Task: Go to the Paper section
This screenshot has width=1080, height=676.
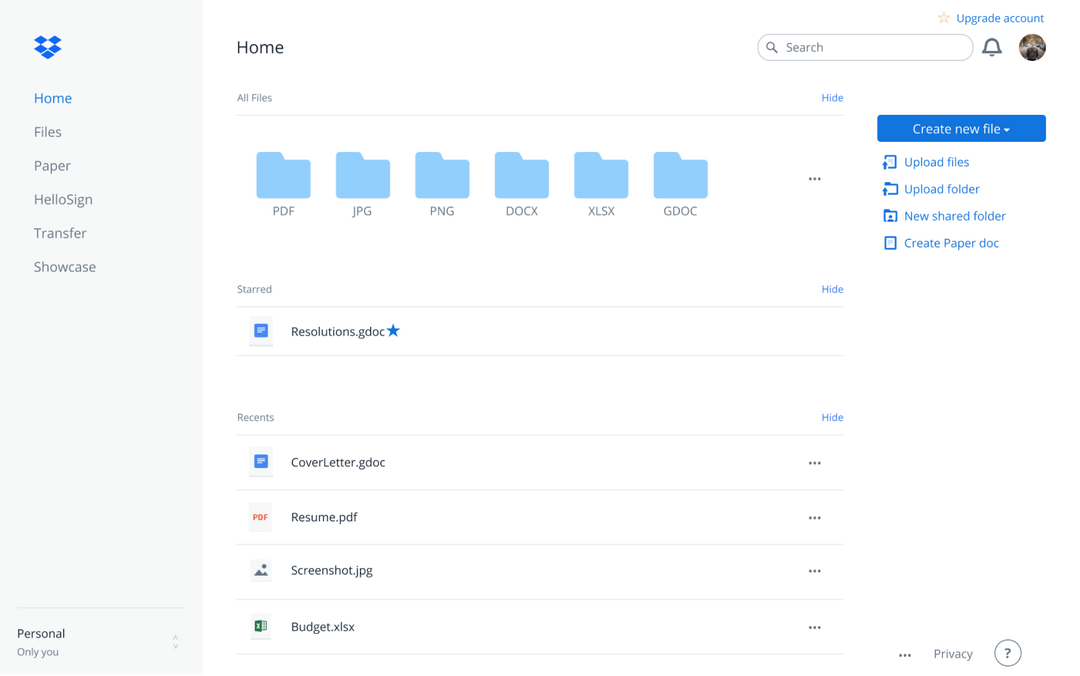Action: pos(52,165)
